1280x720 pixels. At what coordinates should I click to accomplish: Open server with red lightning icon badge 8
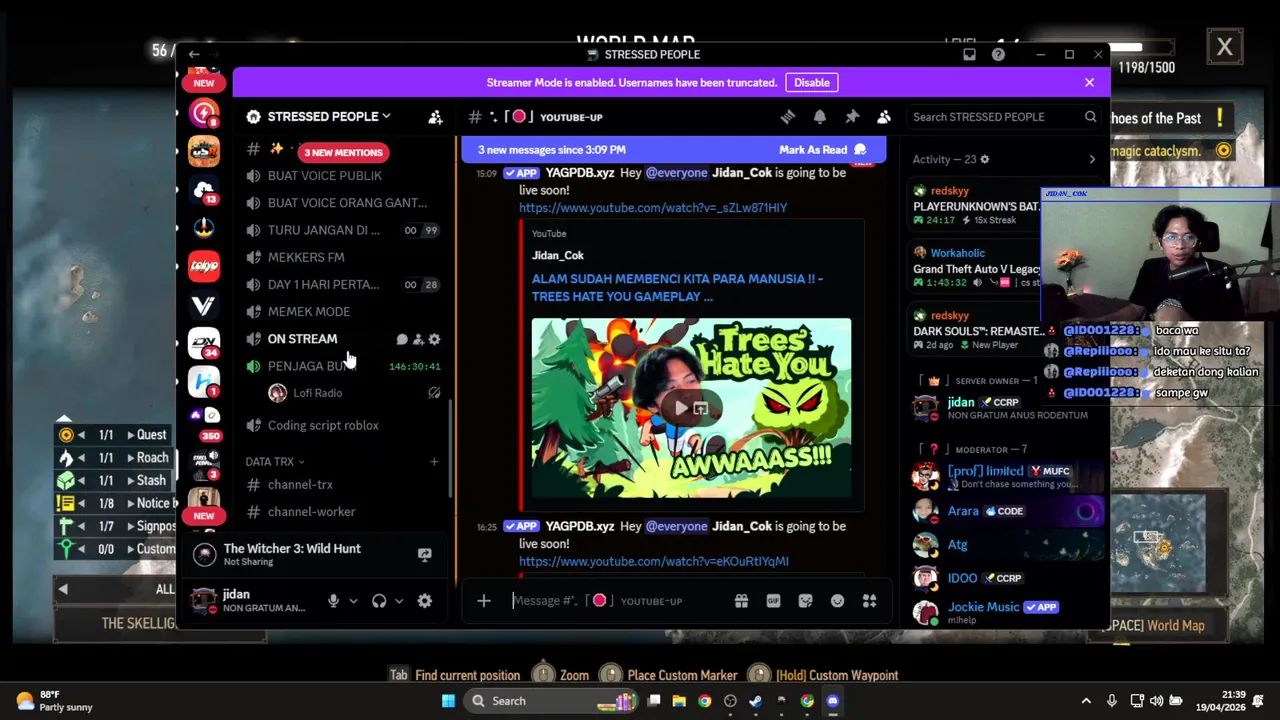(x=204, y=113)
